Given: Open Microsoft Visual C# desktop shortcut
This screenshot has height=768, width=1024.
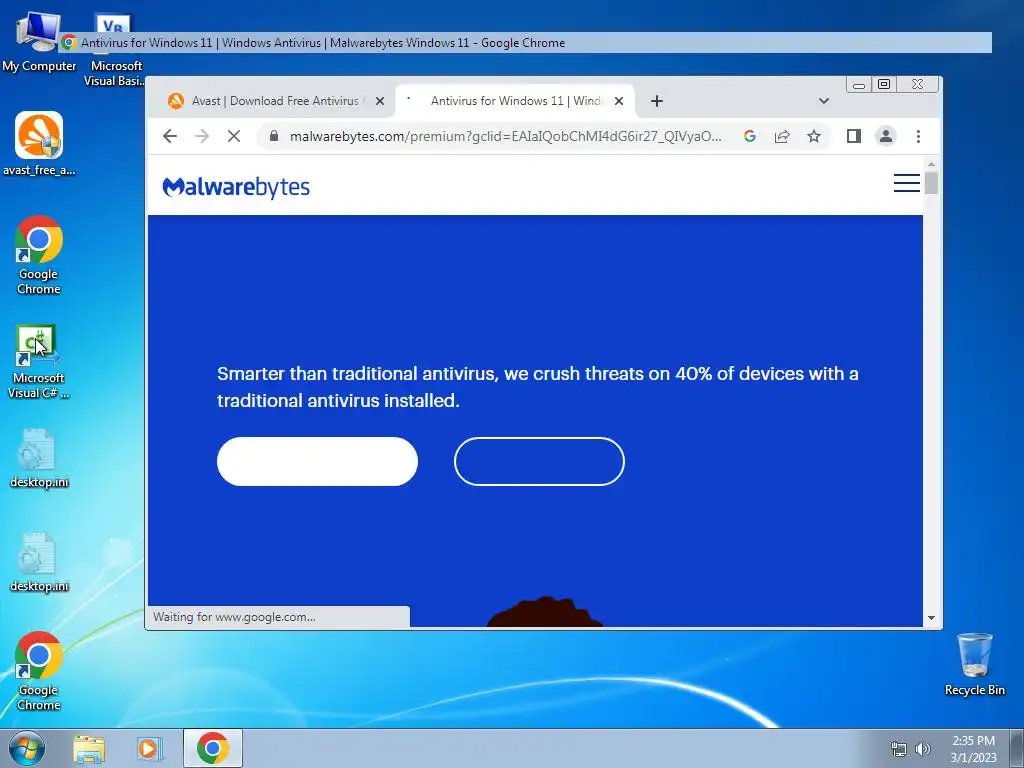Looking at the screenshot, I should tap(39, 361).
